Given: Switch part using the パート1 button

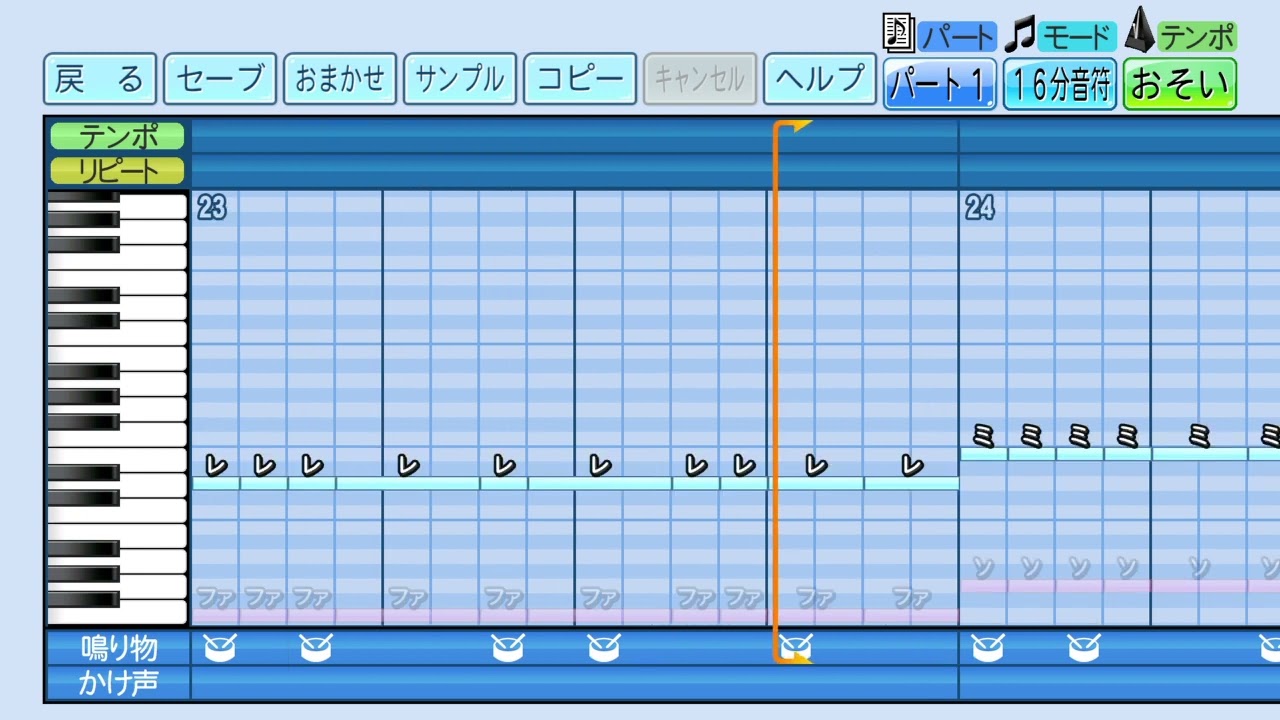Looking at the screenshot, I should click(x=939, y=84).
